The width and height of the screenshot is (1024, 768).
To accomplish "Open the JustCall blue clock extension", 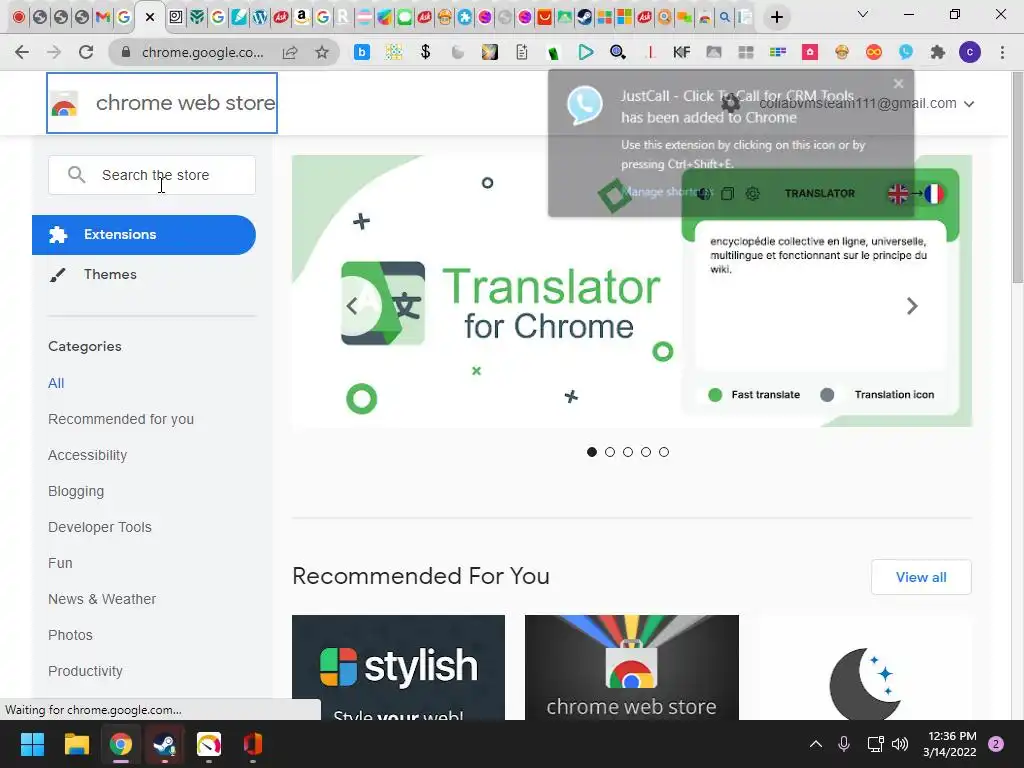I will (906, 52).
